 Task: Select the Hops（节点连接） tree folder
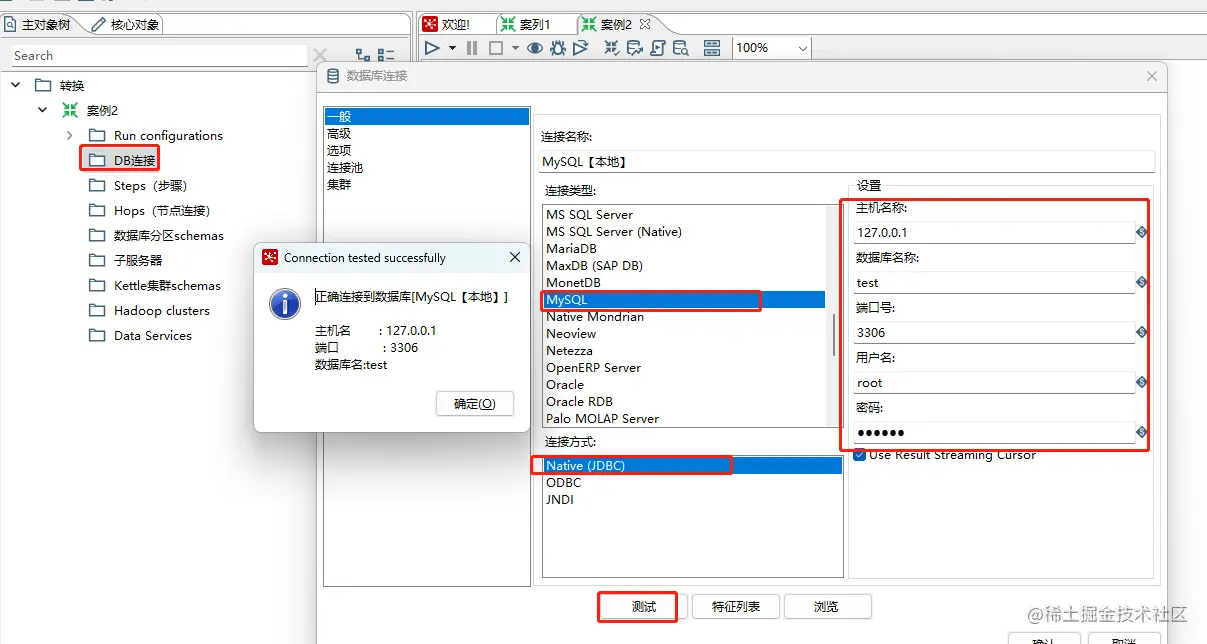[x=149, y=210]
